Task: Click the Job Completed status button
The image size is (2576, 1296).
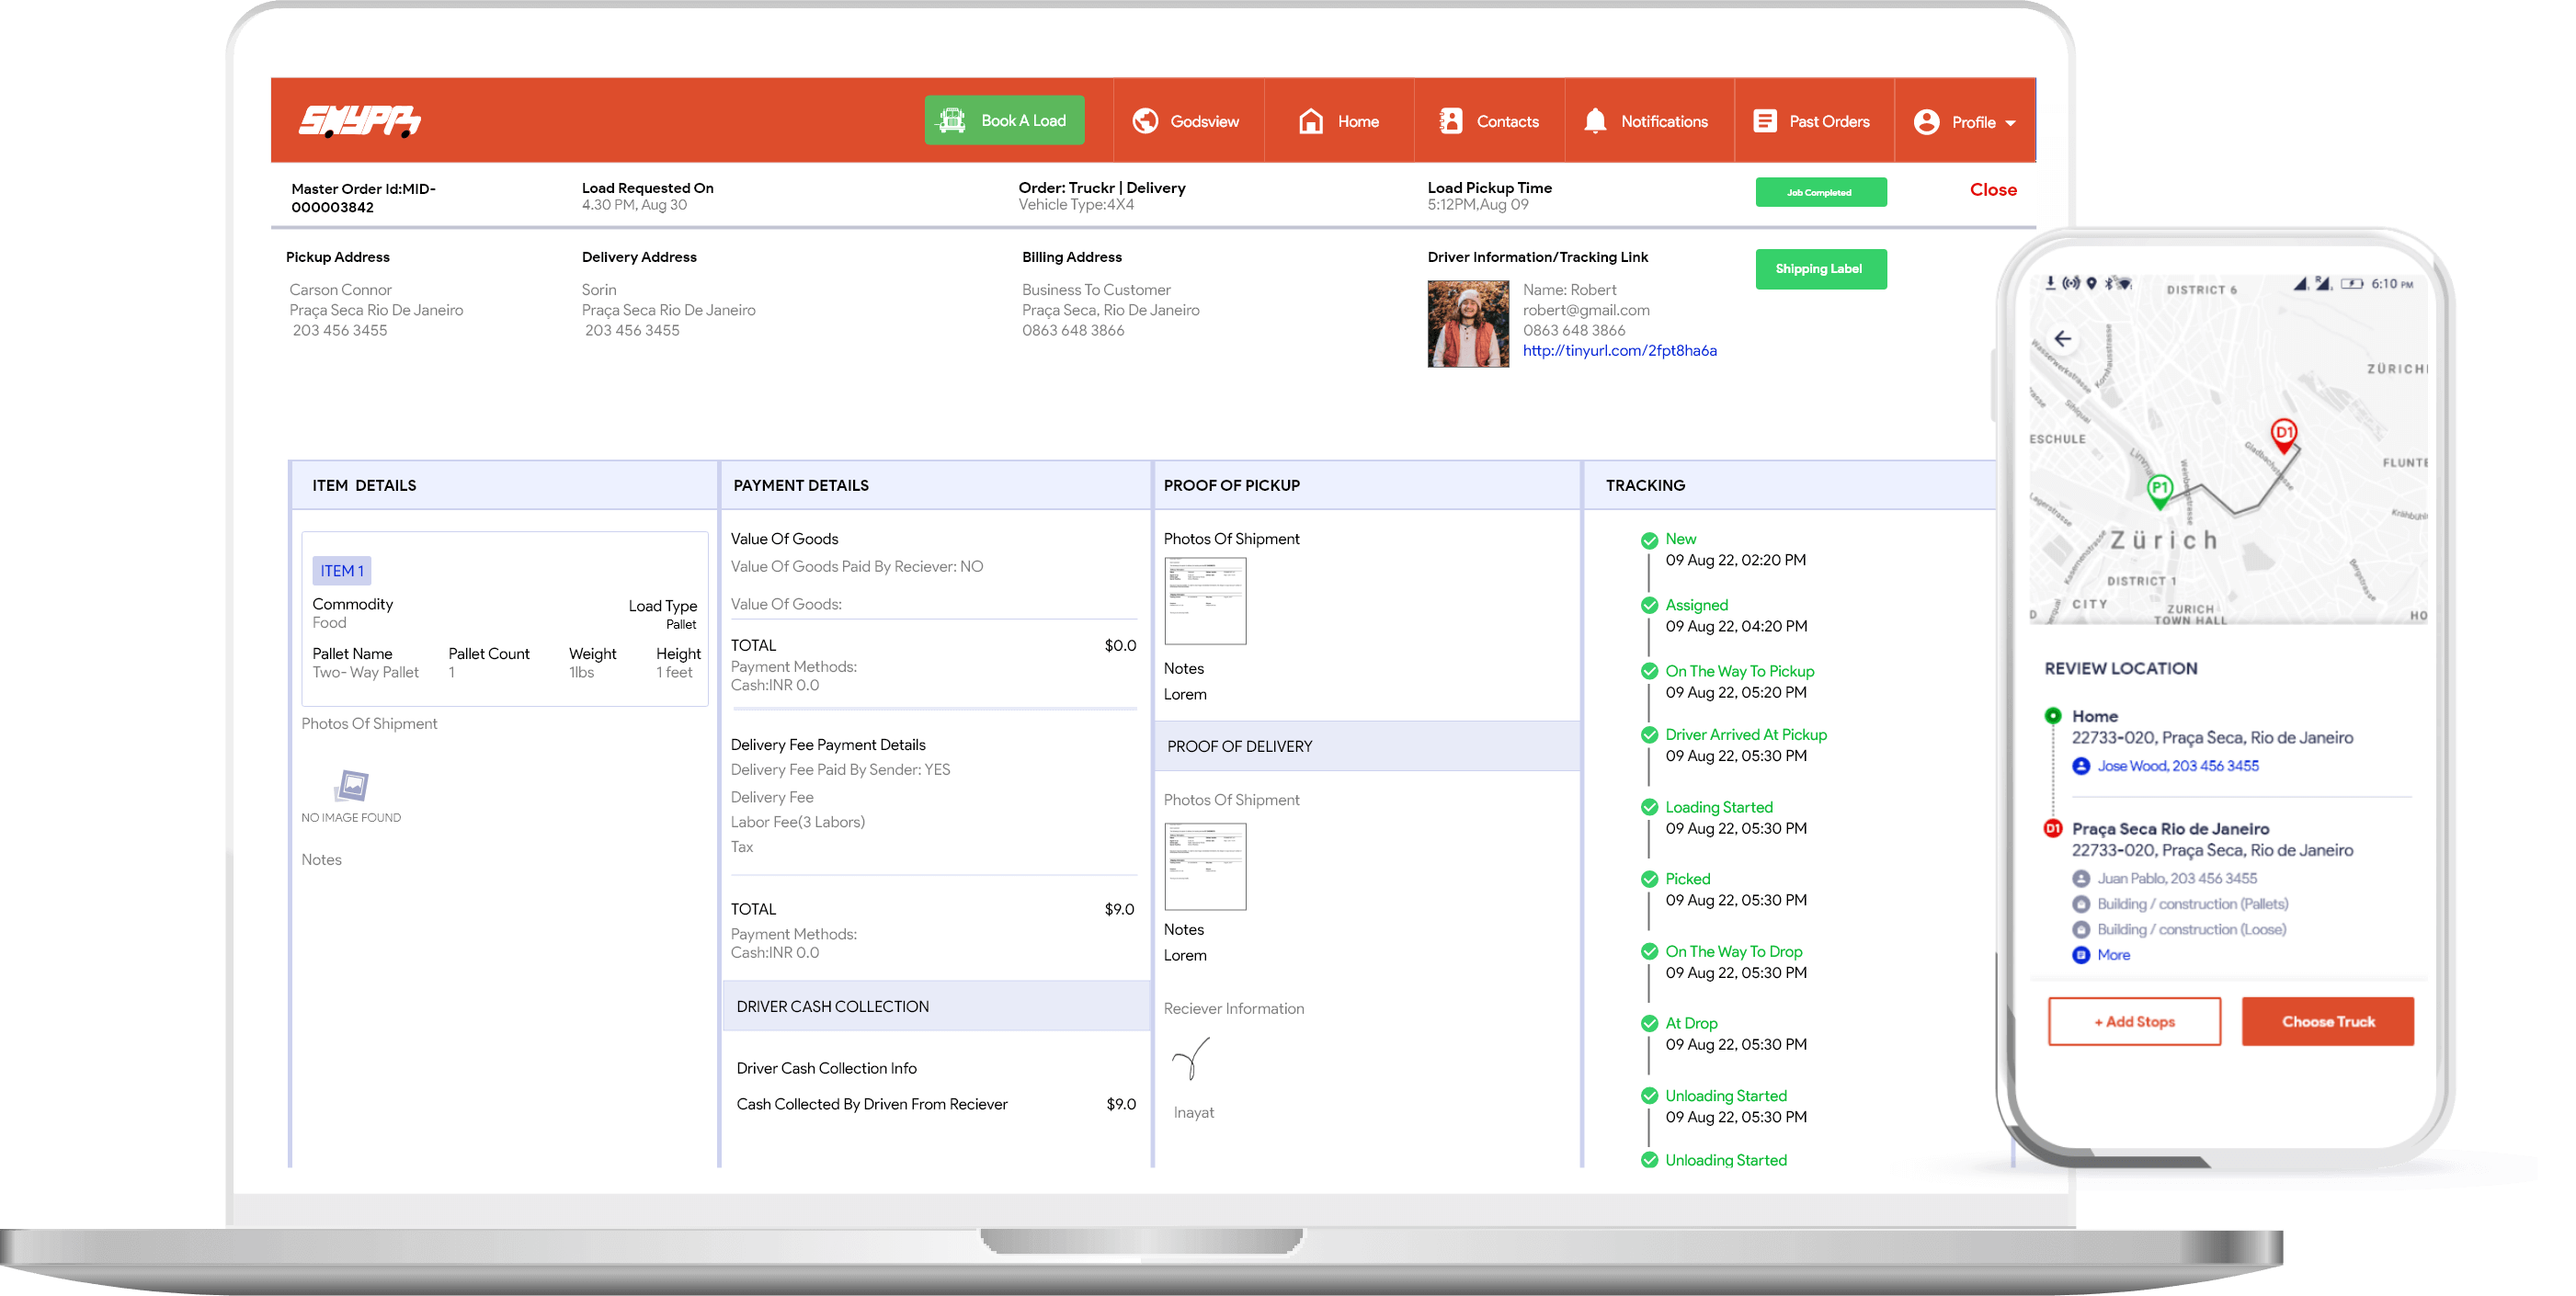Action: tap(1821, 192)
